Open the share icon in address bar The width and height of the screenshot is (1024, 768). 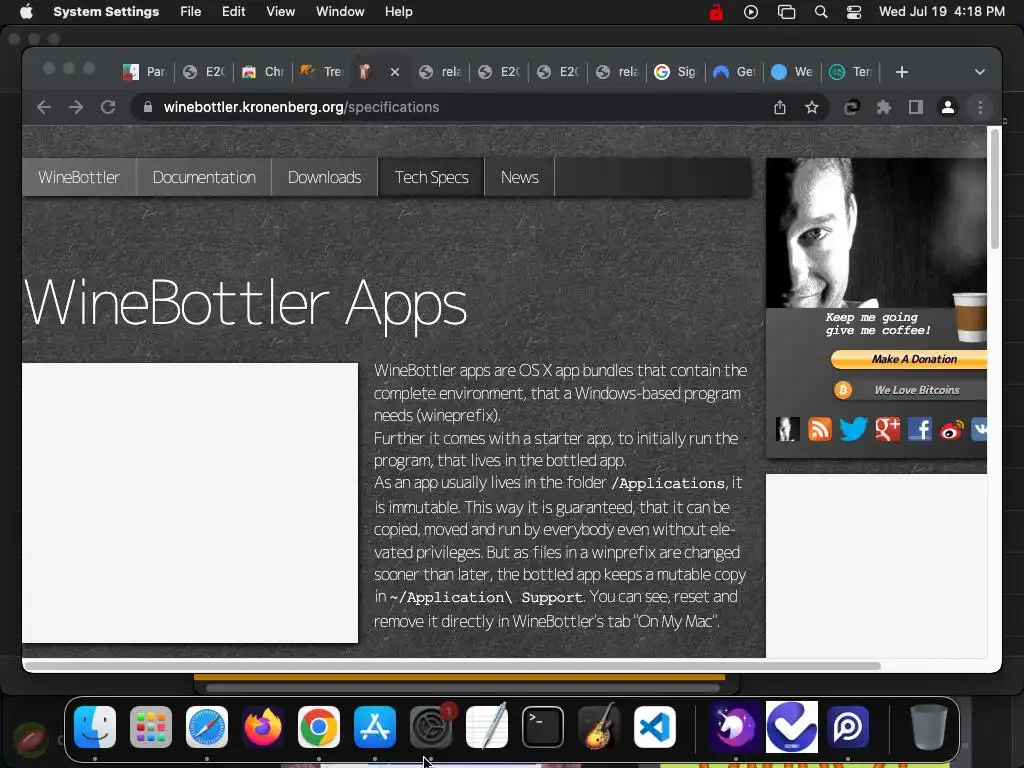[780, 107]
